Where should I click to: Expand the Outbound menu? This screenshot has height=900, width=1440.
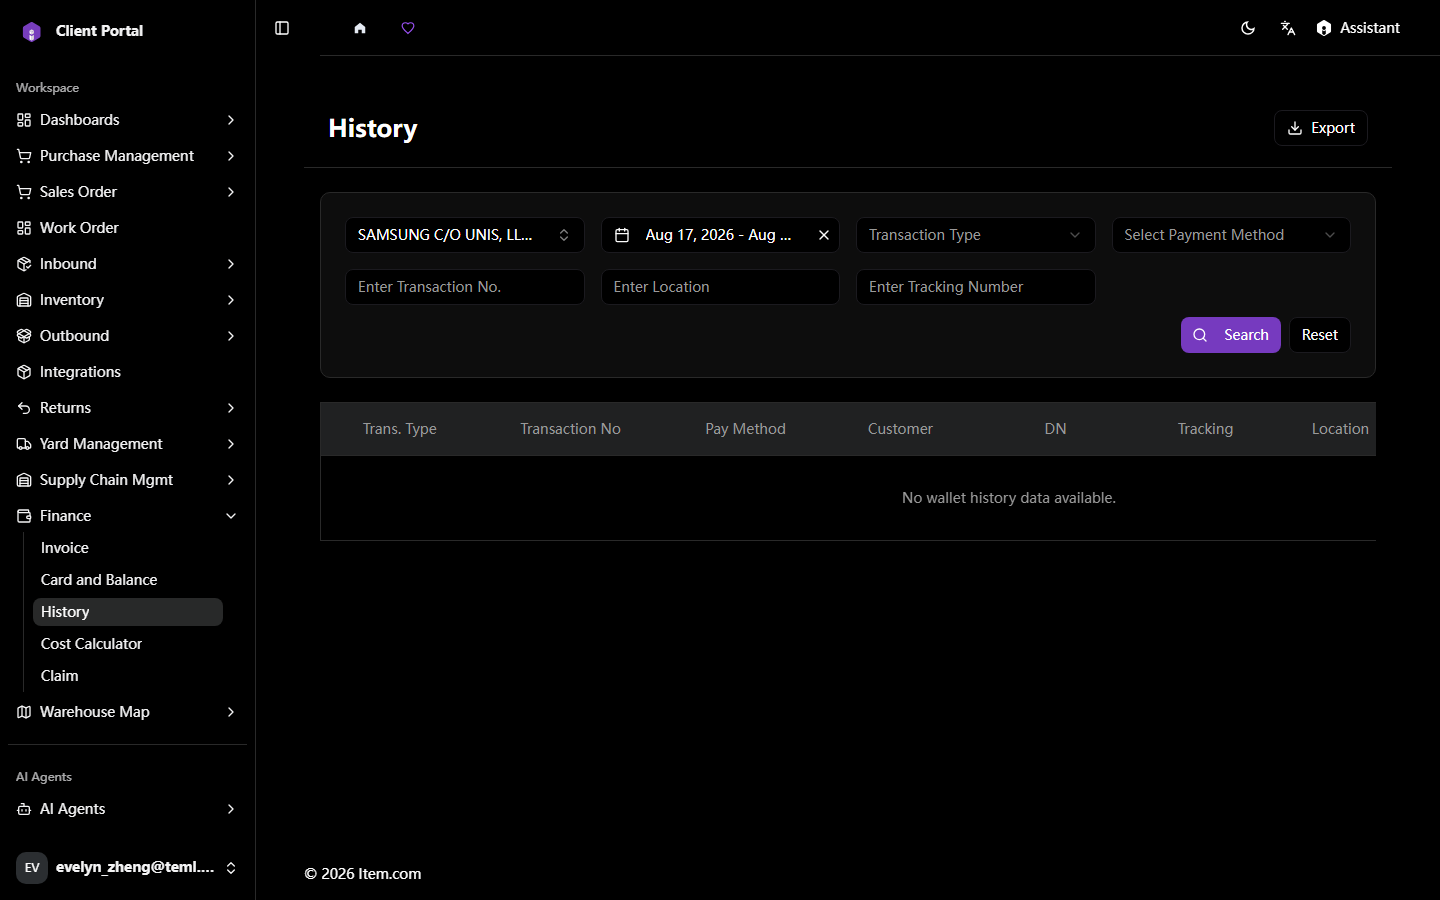pyautogui.click(x=127, y=336)
